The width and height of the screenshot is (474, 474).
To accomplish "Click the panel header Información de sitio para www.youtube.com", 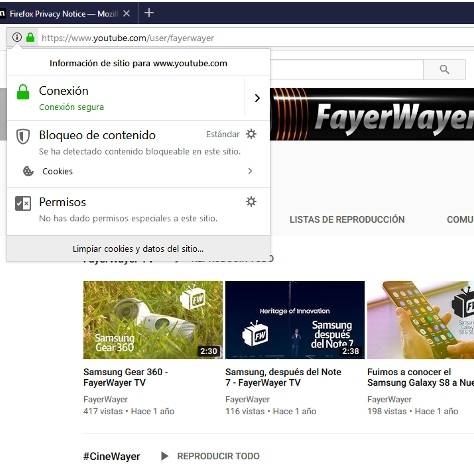I will coord(138,63).
